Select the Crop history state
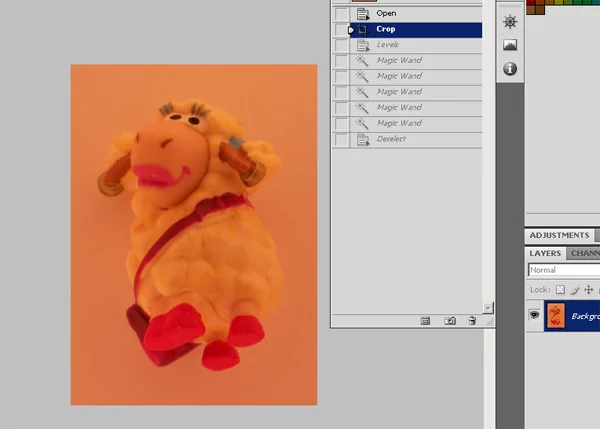The width and height of the screenshot is (600, 429). coord(416,30)
